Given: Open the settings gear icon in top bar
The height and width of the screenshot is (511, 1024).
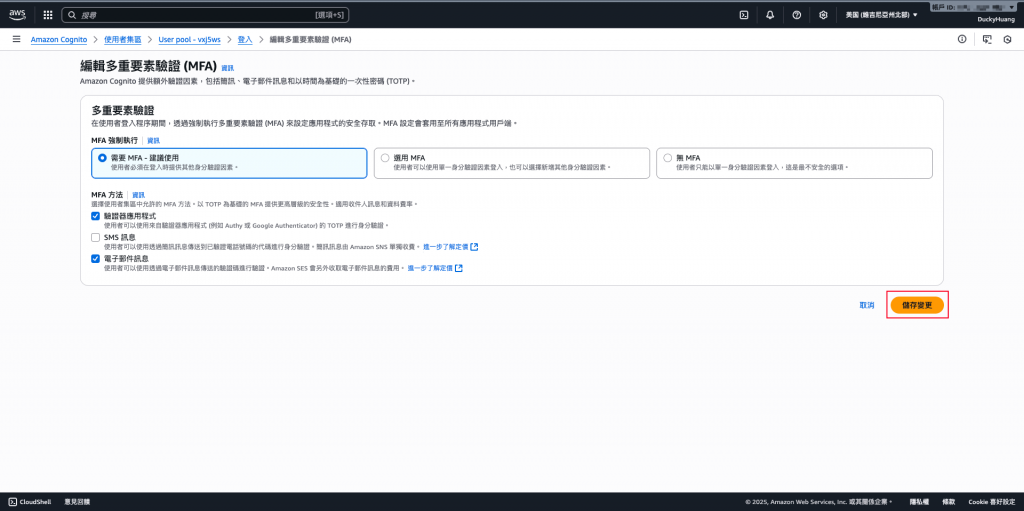Looking at the screenshot, I should click(824, 14).
